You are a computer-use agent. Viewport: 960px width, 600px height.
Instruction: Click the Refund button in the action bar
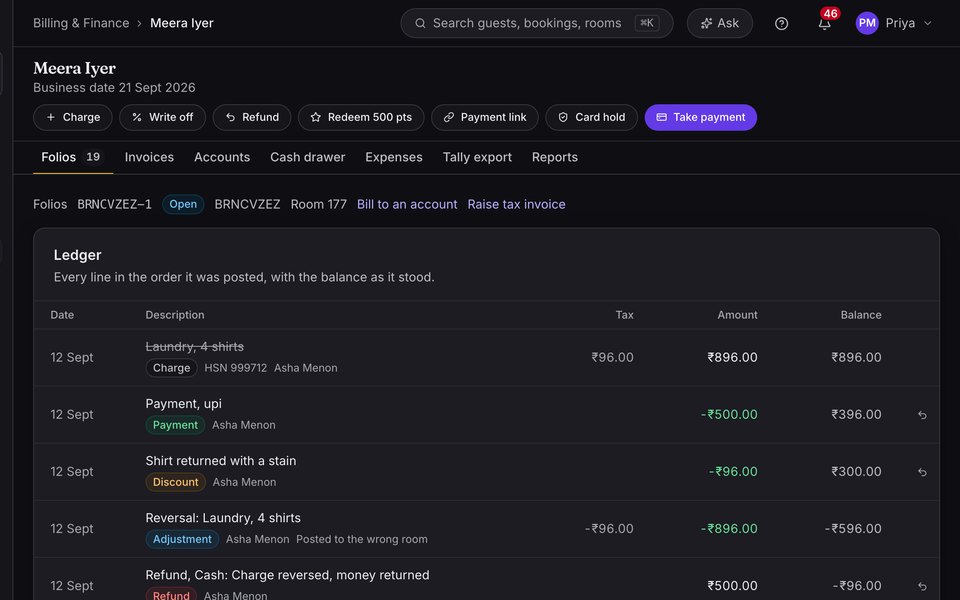(x=252, y=118)
